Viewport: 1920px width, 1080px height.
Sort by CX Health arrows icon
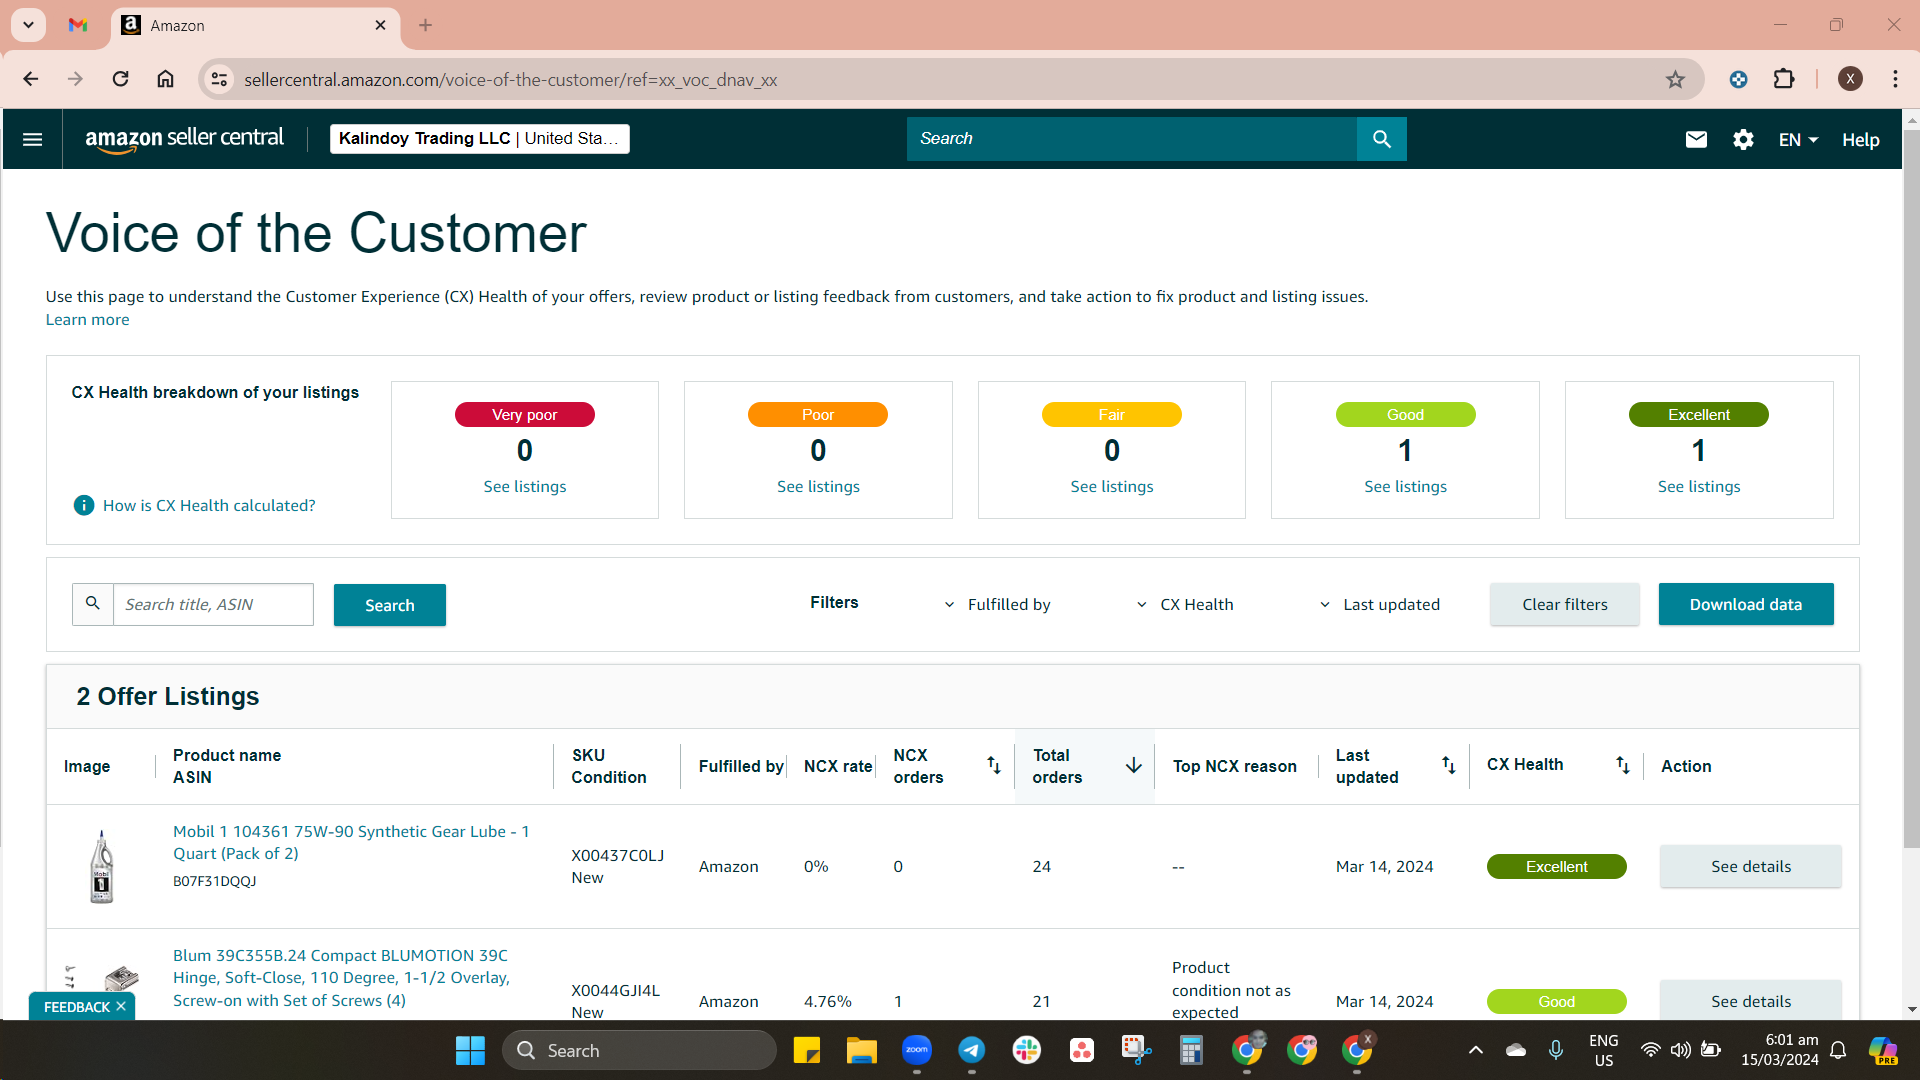pos(1622,765)
